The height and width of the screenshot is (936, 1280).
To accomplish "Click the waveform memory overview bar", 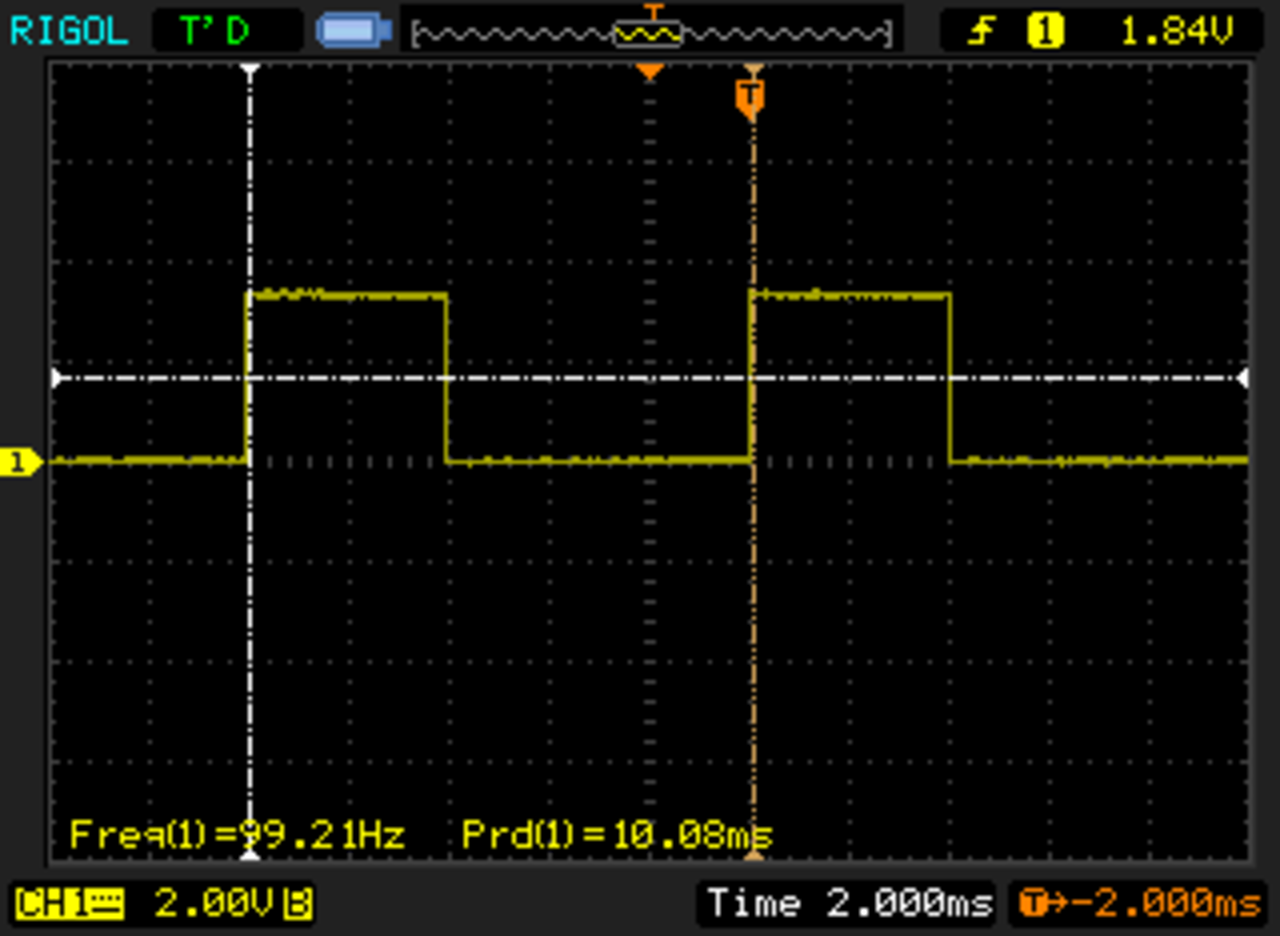I will pos(652,35).
